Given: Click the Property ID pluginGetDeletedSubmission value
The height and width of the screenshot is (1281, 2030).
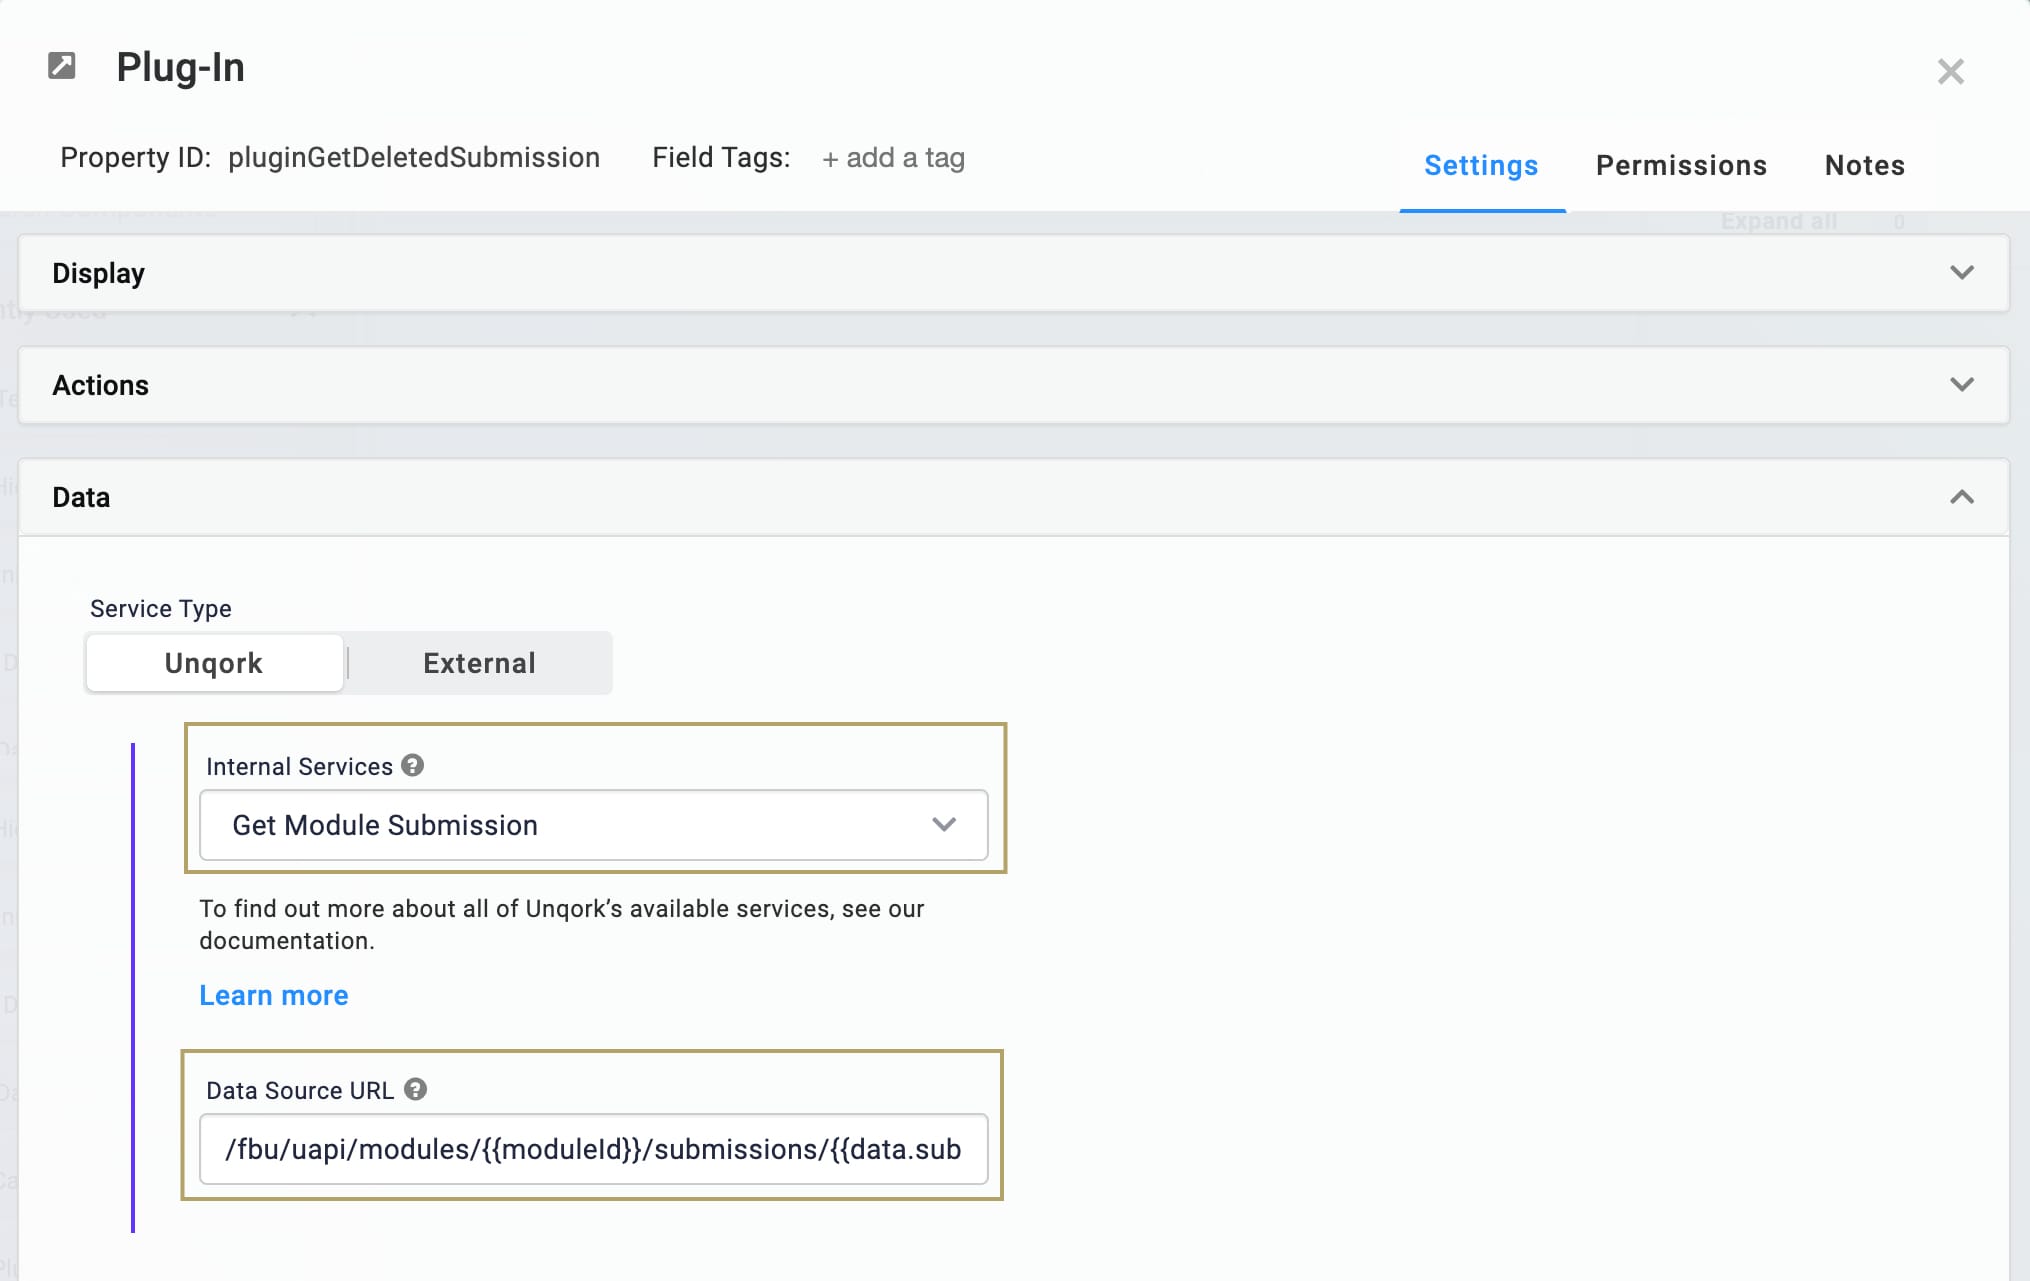Looking at the screenshot, I should pyautogui.click(x=414, y=158).
